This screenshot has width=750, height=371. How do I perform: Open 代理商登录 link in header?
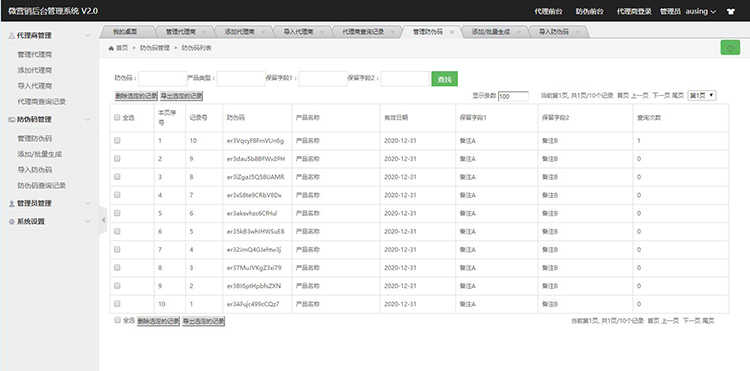tap(634, 11)
